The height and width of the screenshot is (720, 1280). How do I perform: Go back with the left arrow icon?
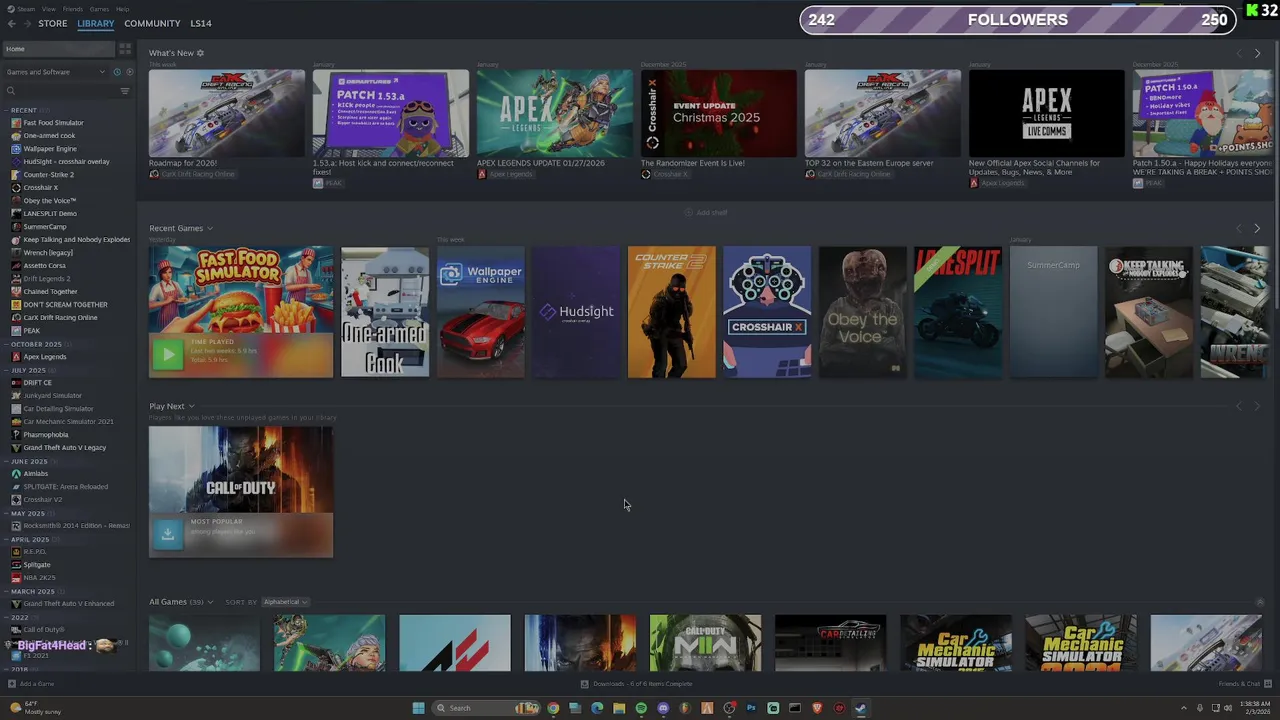click(x=13, y=23)
